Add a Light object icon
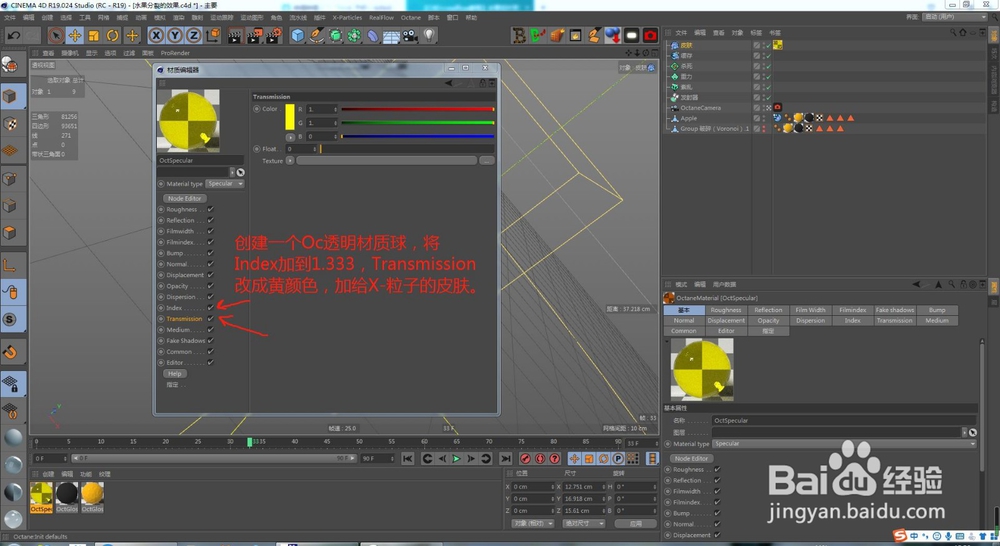This screenshot has height=546, width=1000. click(429, 36)
